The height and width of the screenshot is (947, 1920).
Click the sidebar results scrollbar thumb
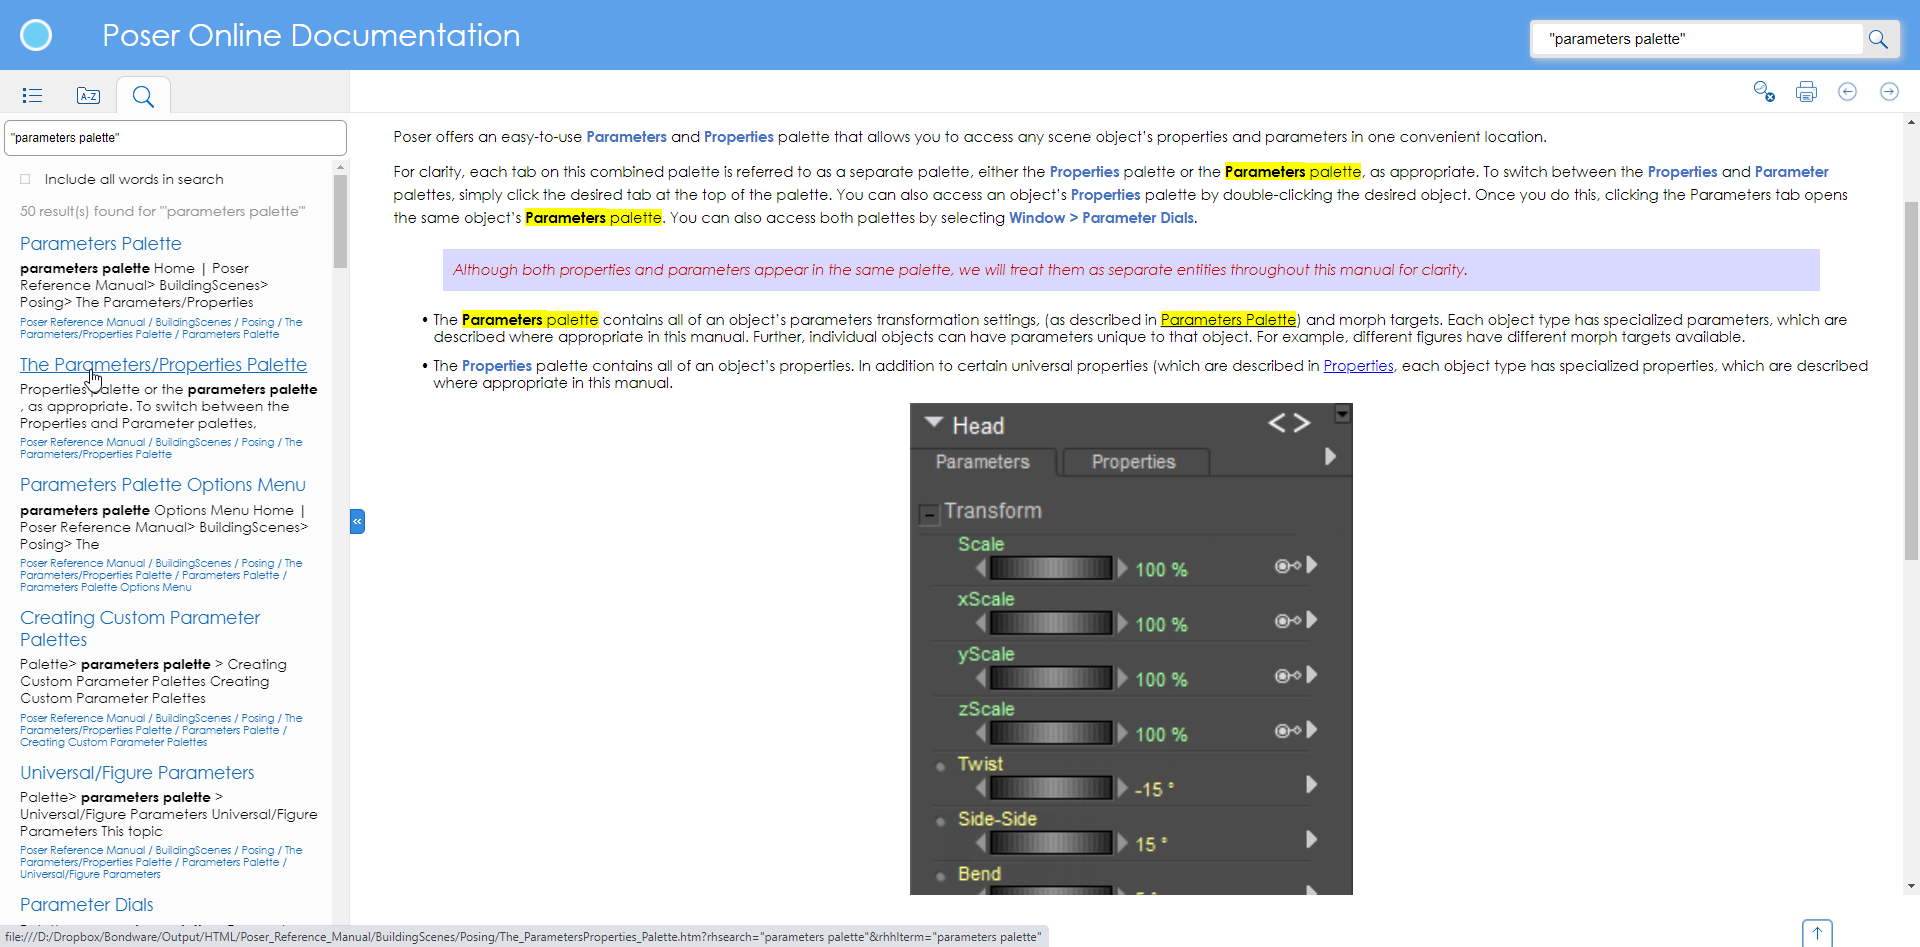point(340,221)
